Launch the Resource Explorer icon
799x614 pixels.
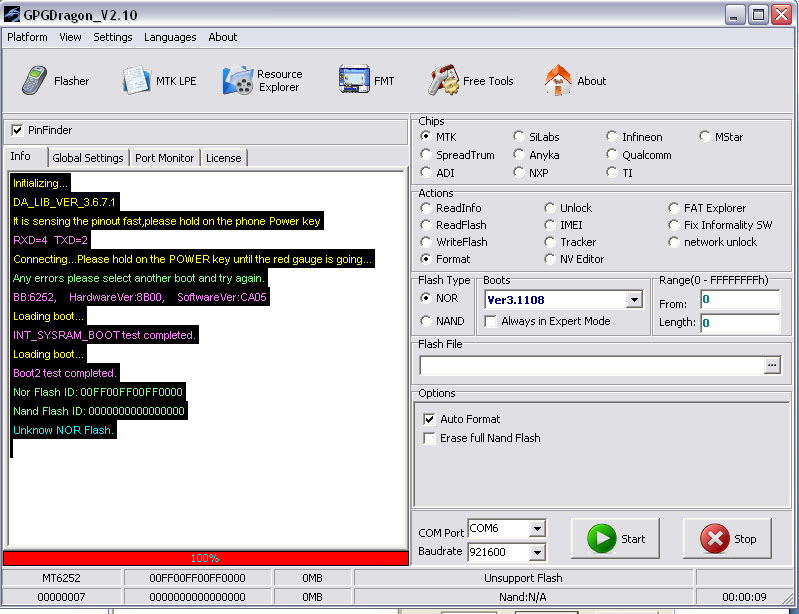pyautogui.click(x=237, y=81)
